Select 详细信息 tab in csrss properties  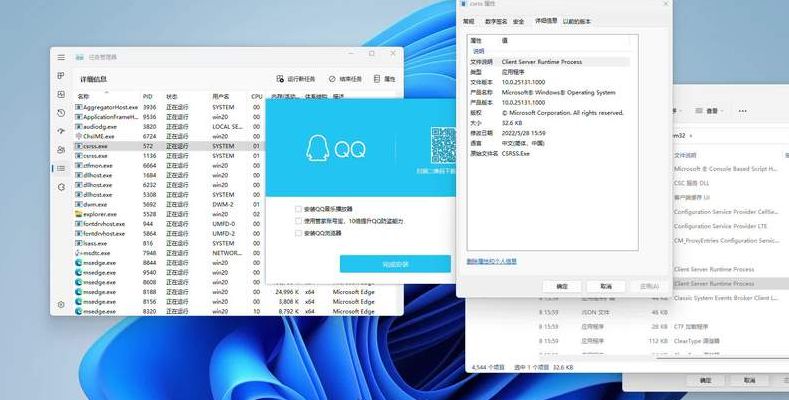pyautogui.click(x=546, y=21)
